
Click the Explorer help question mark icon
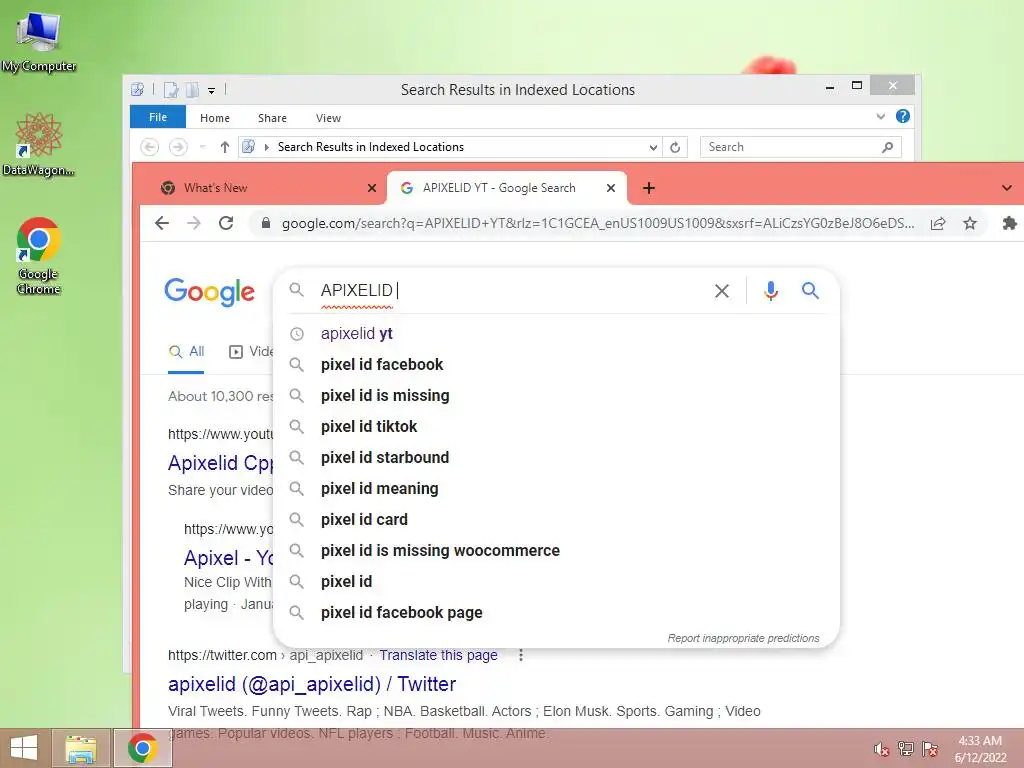[903, 116]
